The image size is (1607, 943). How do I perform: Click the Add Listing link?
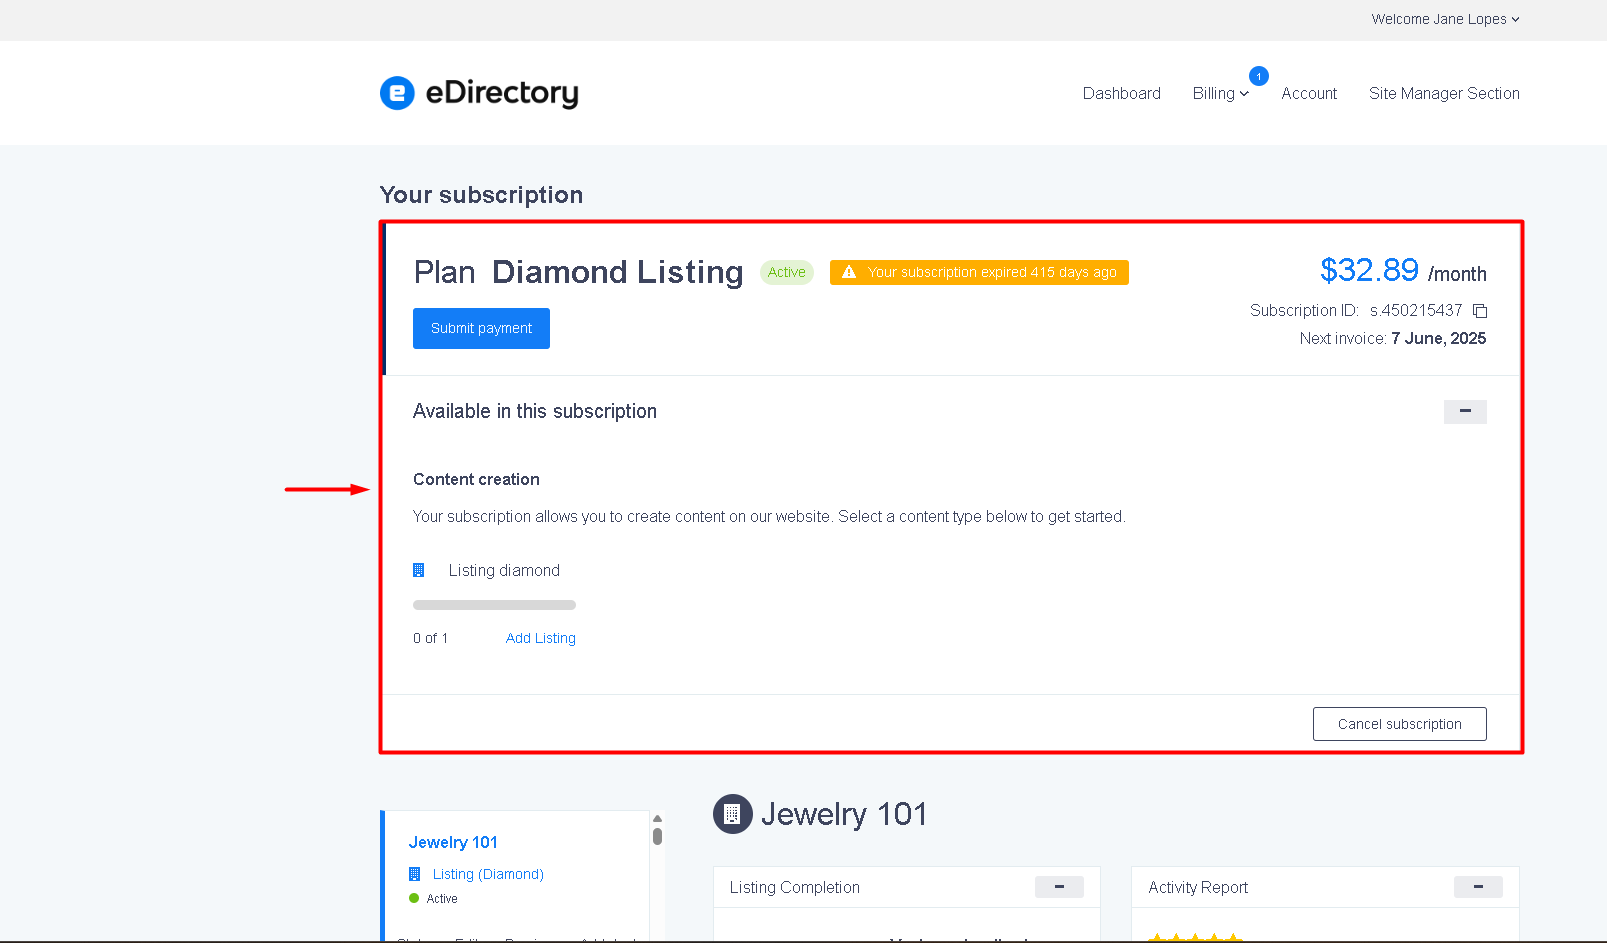541,638
